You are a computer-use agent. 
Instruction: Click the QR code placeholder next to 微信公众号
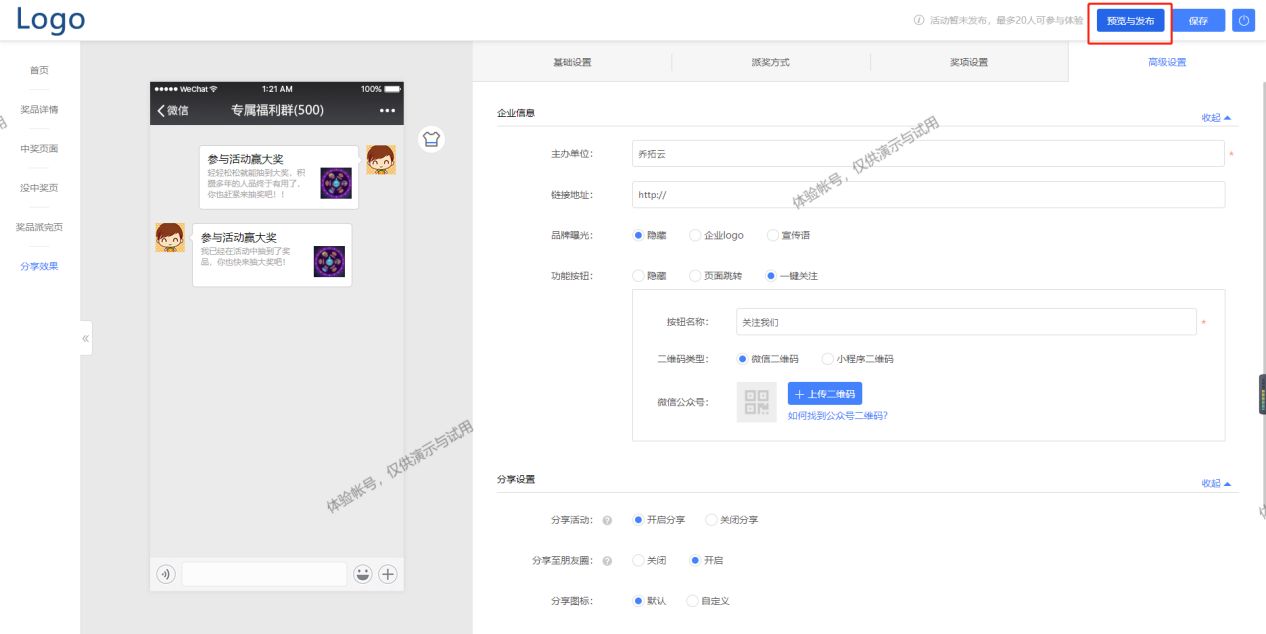click(x=757, y=401)
